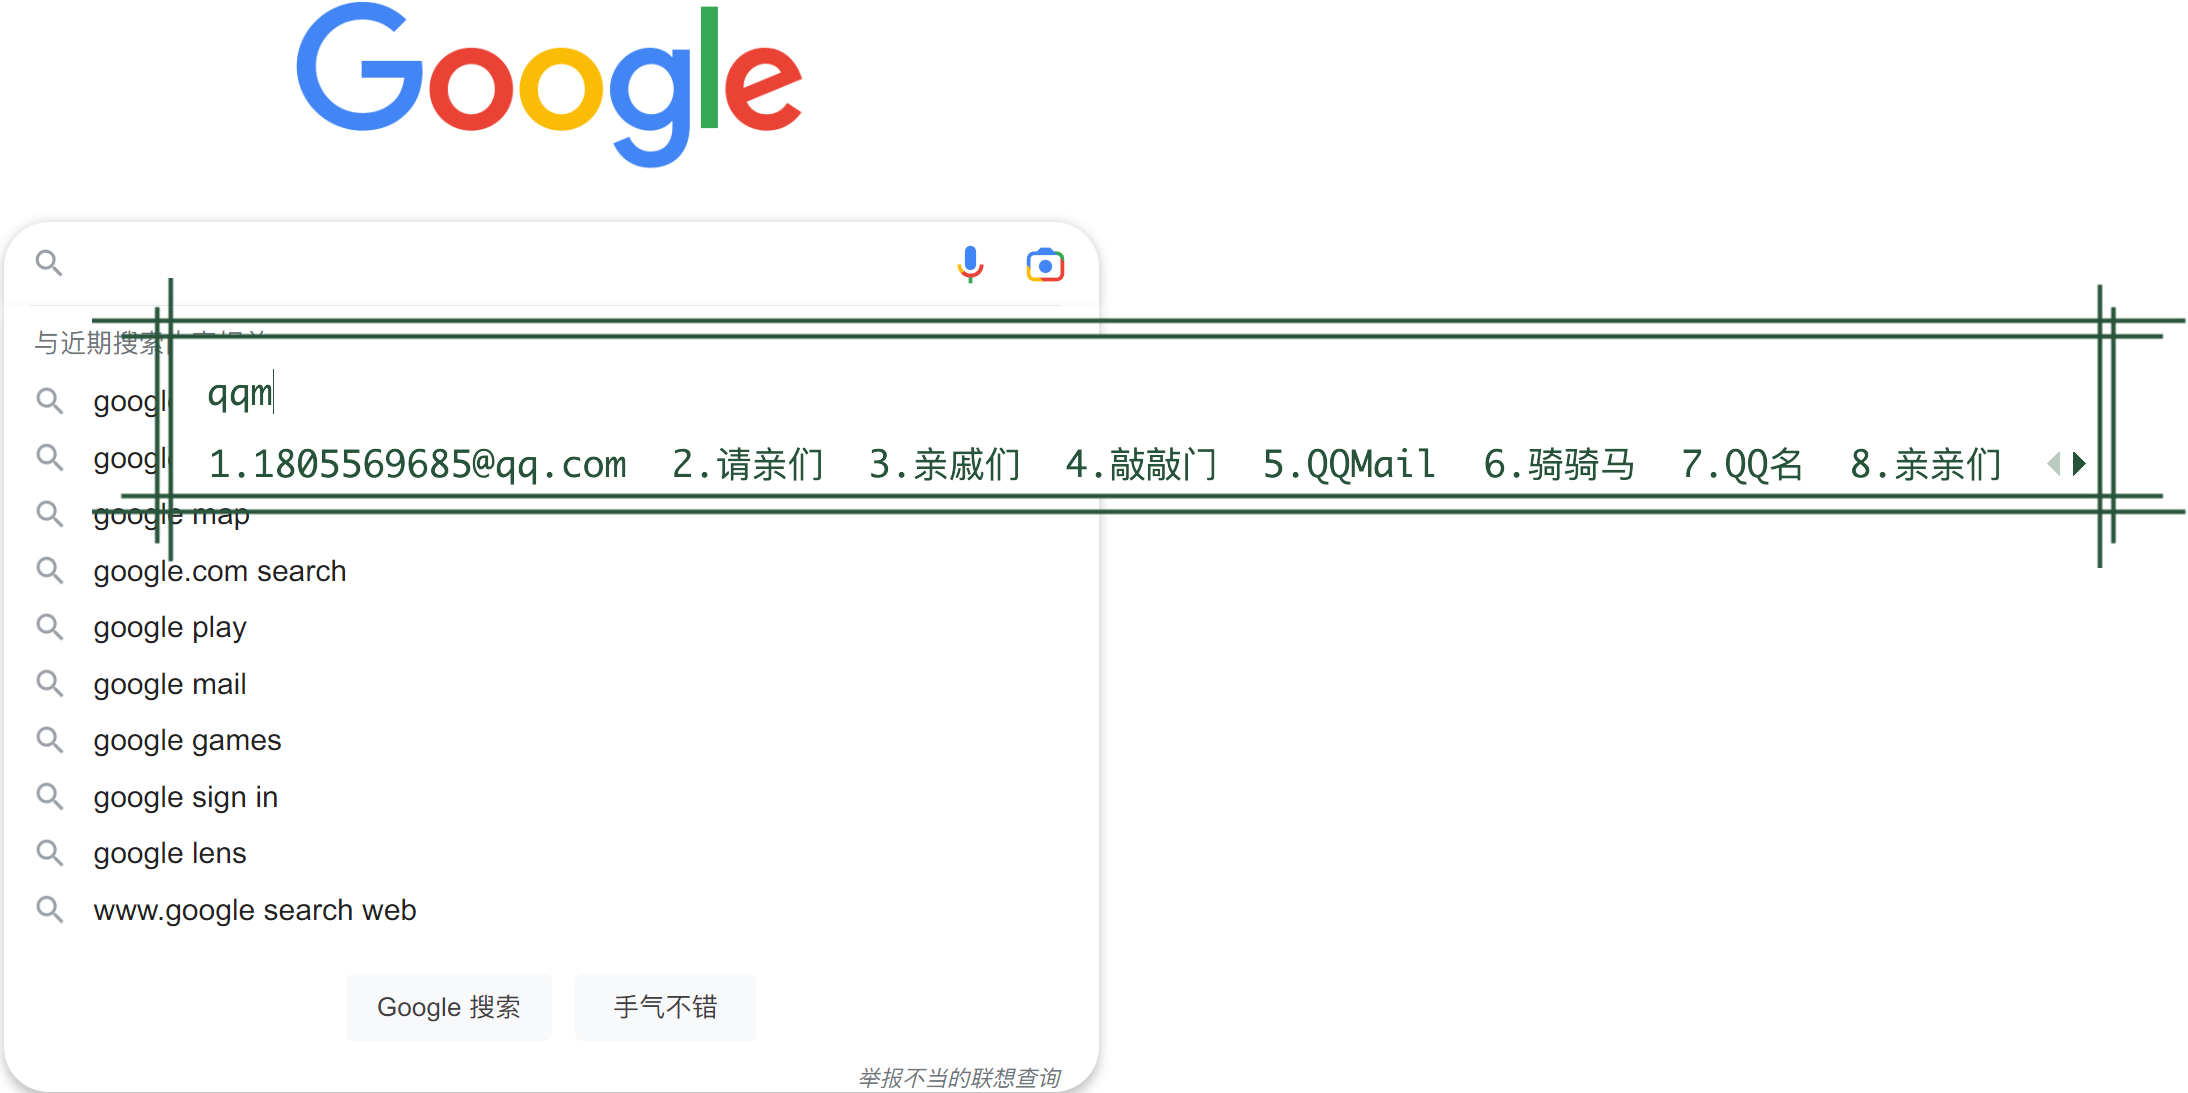Go to previous IME candidate page arrow
The width and height of the screenshot is (2188, 1093).
2053,464
